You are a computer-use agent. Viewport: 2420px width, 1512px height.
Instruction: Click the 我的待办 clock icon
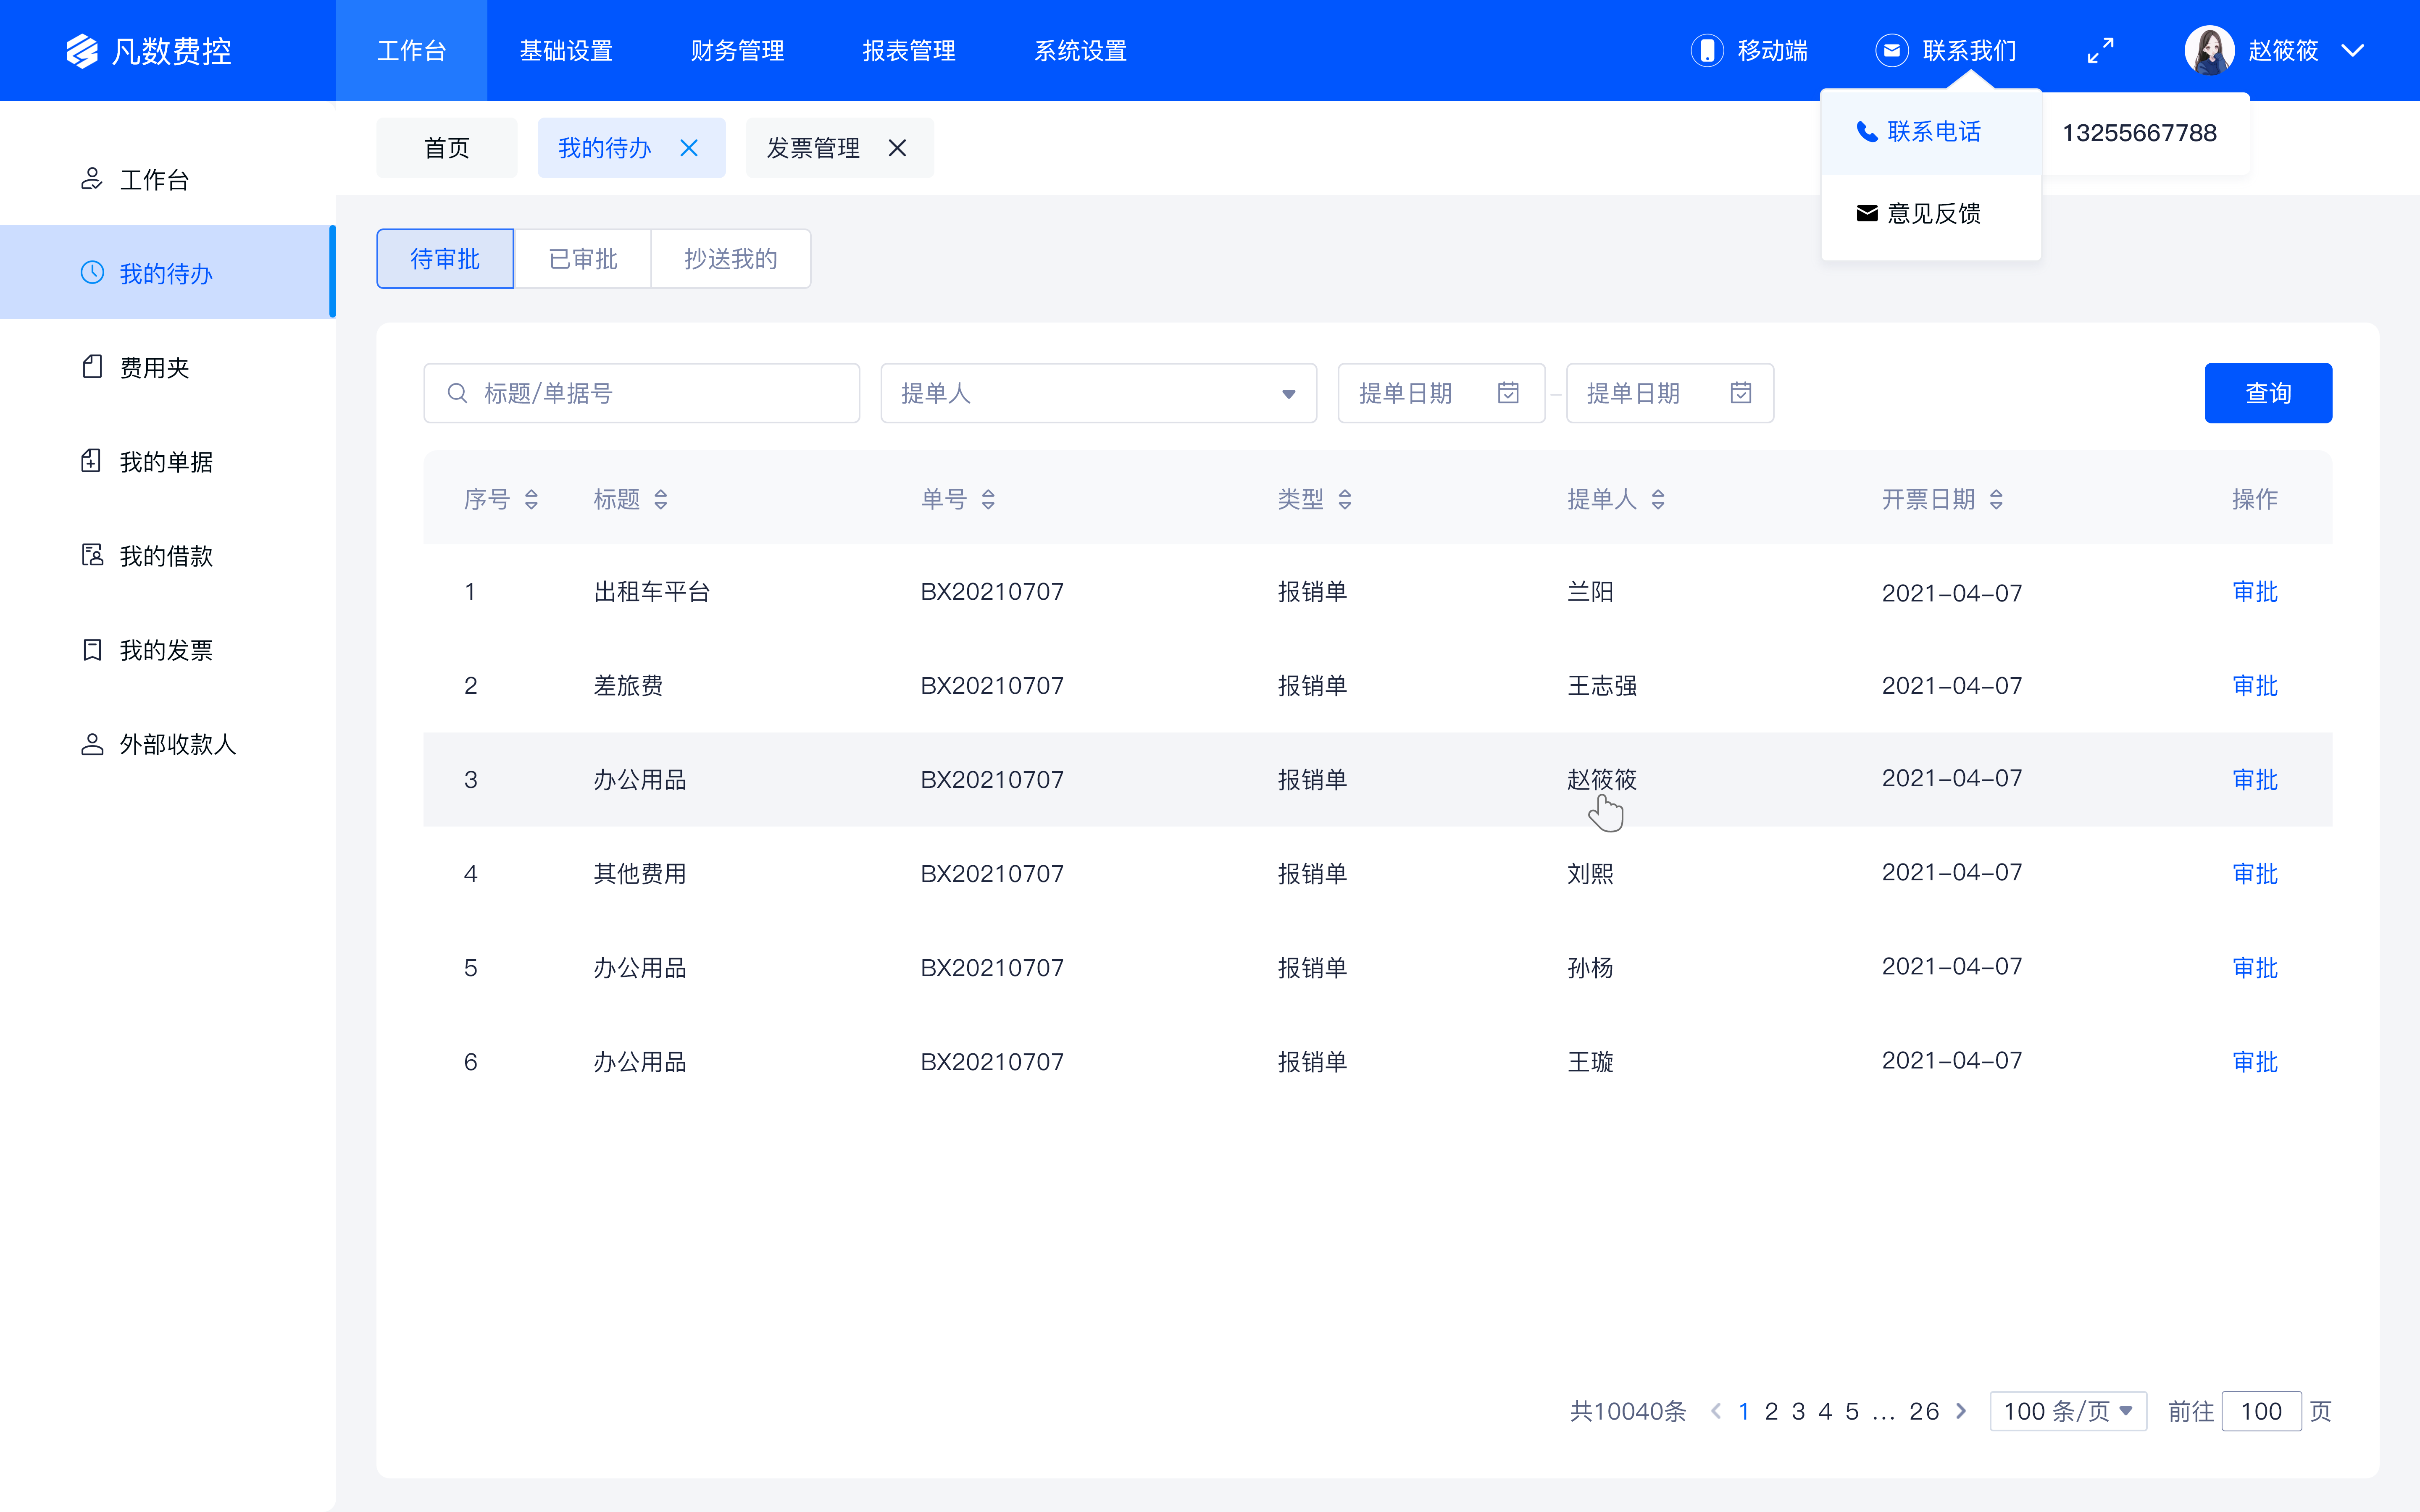coord(92,273)
